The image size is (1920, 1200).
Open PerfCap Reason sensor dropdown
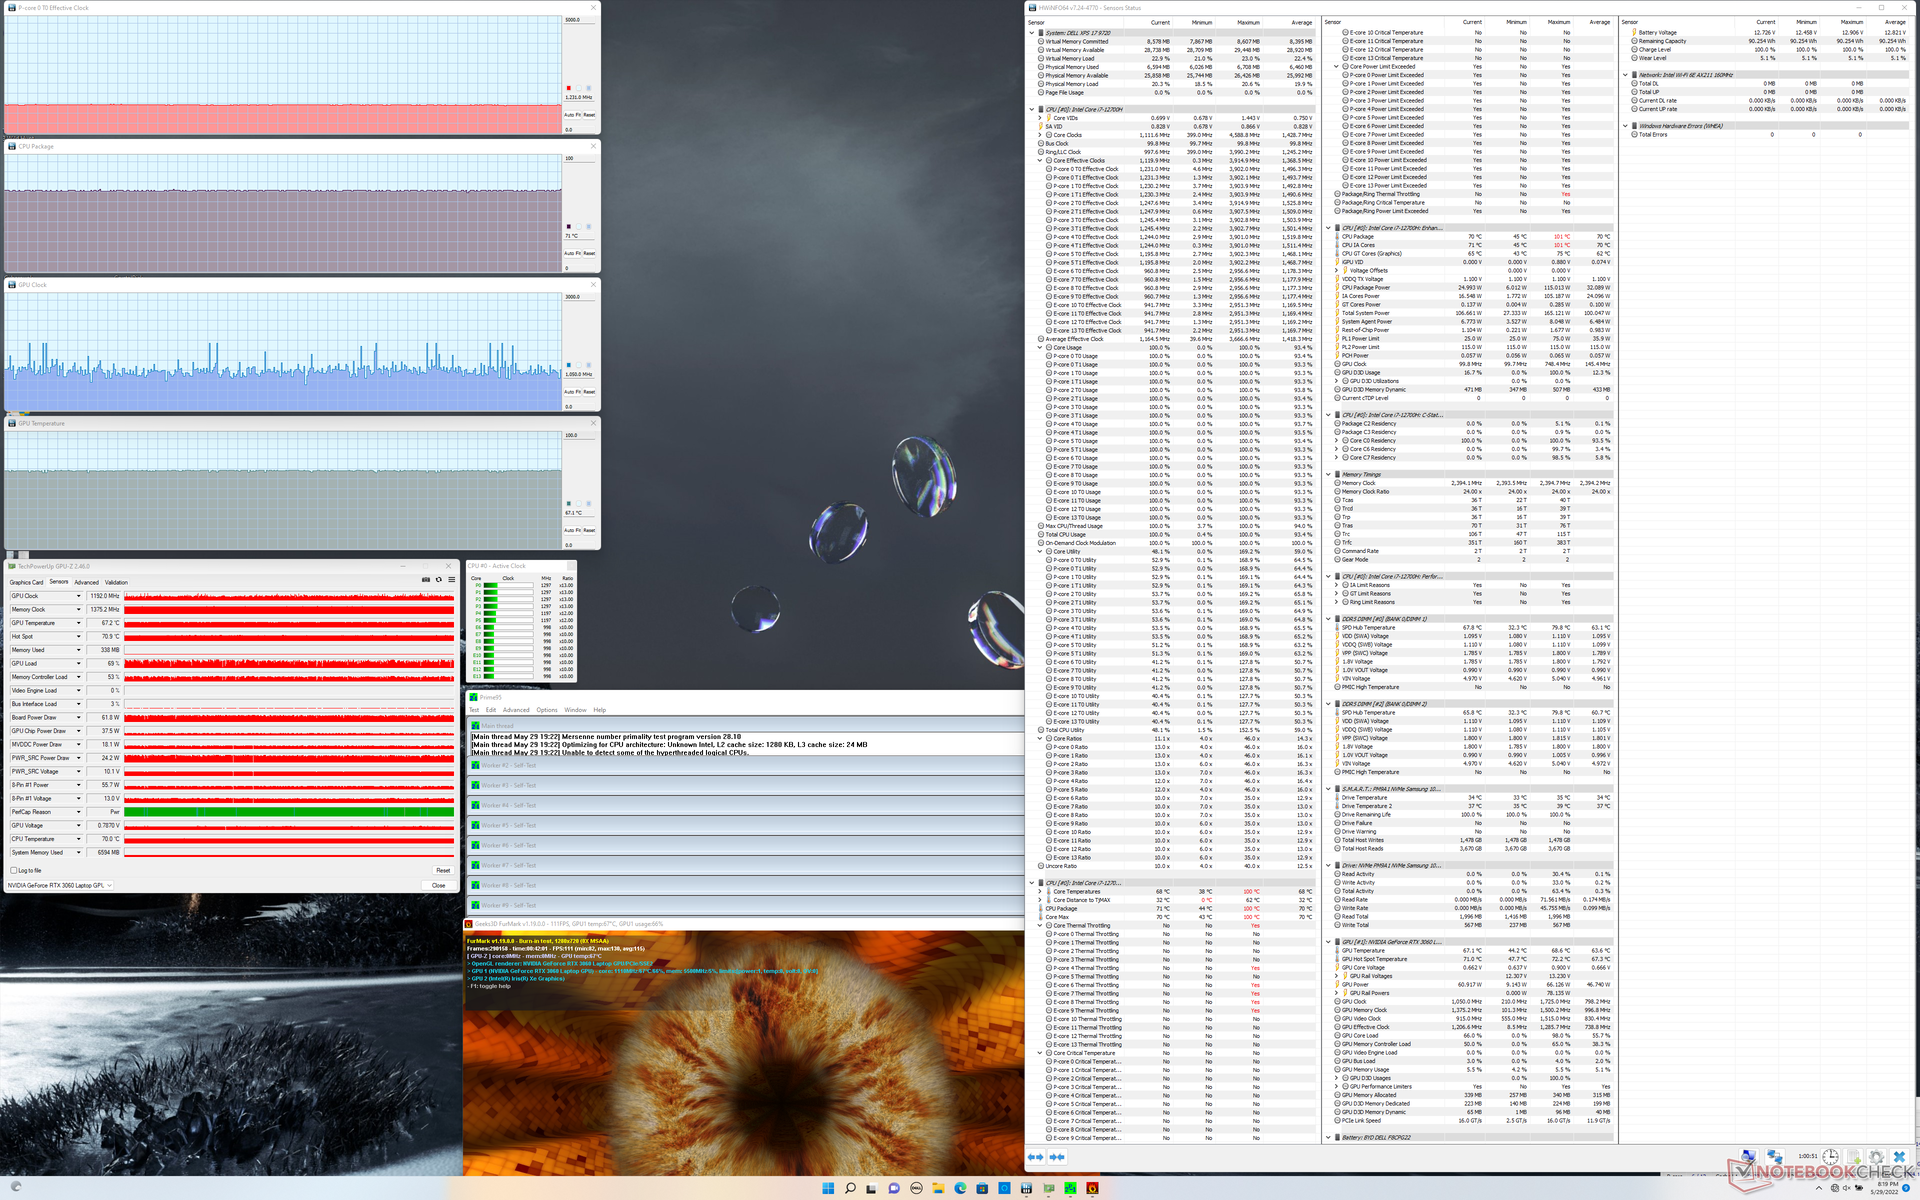(x=78, y=812)
